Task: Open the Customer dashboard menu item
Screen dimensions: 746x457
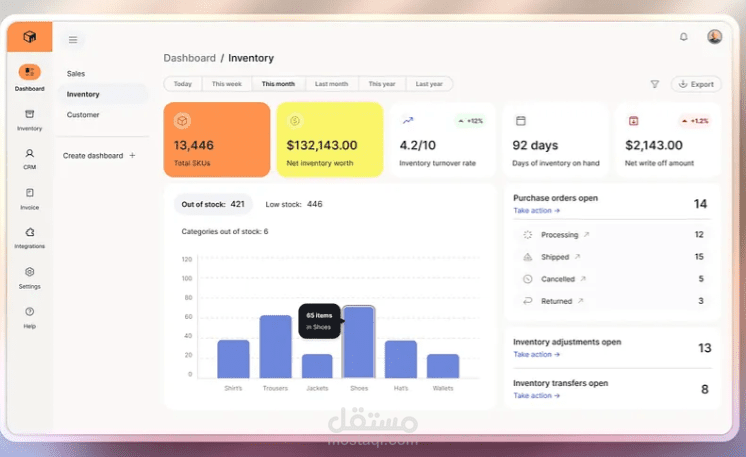Action: (x=83, y=115)
